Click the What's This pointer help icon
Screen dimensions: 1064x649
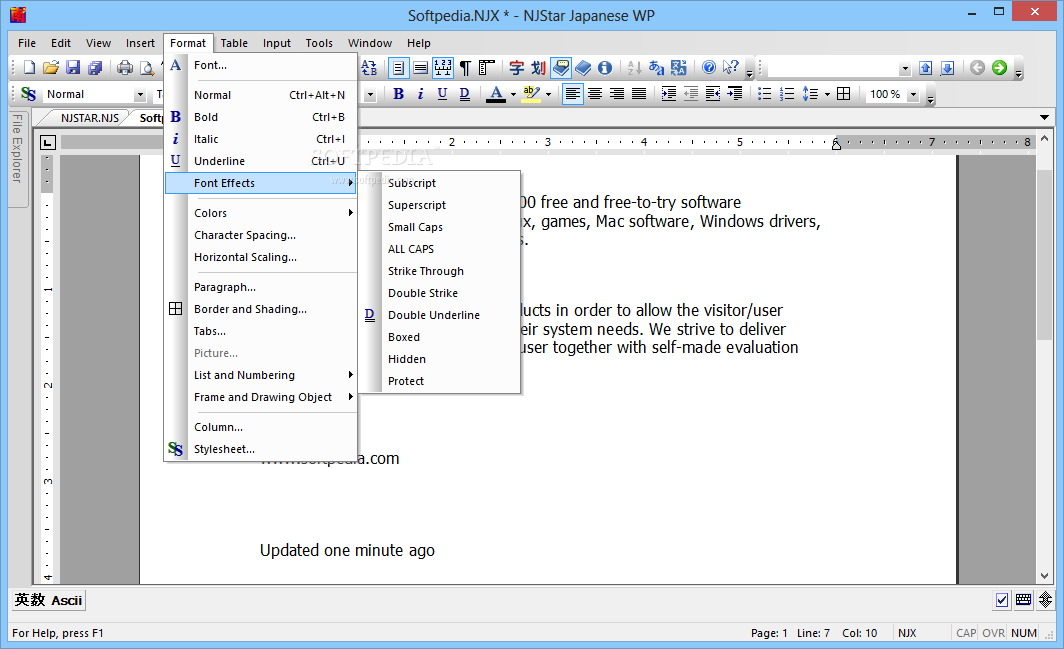pyautogui.click(x=731, y=67)
